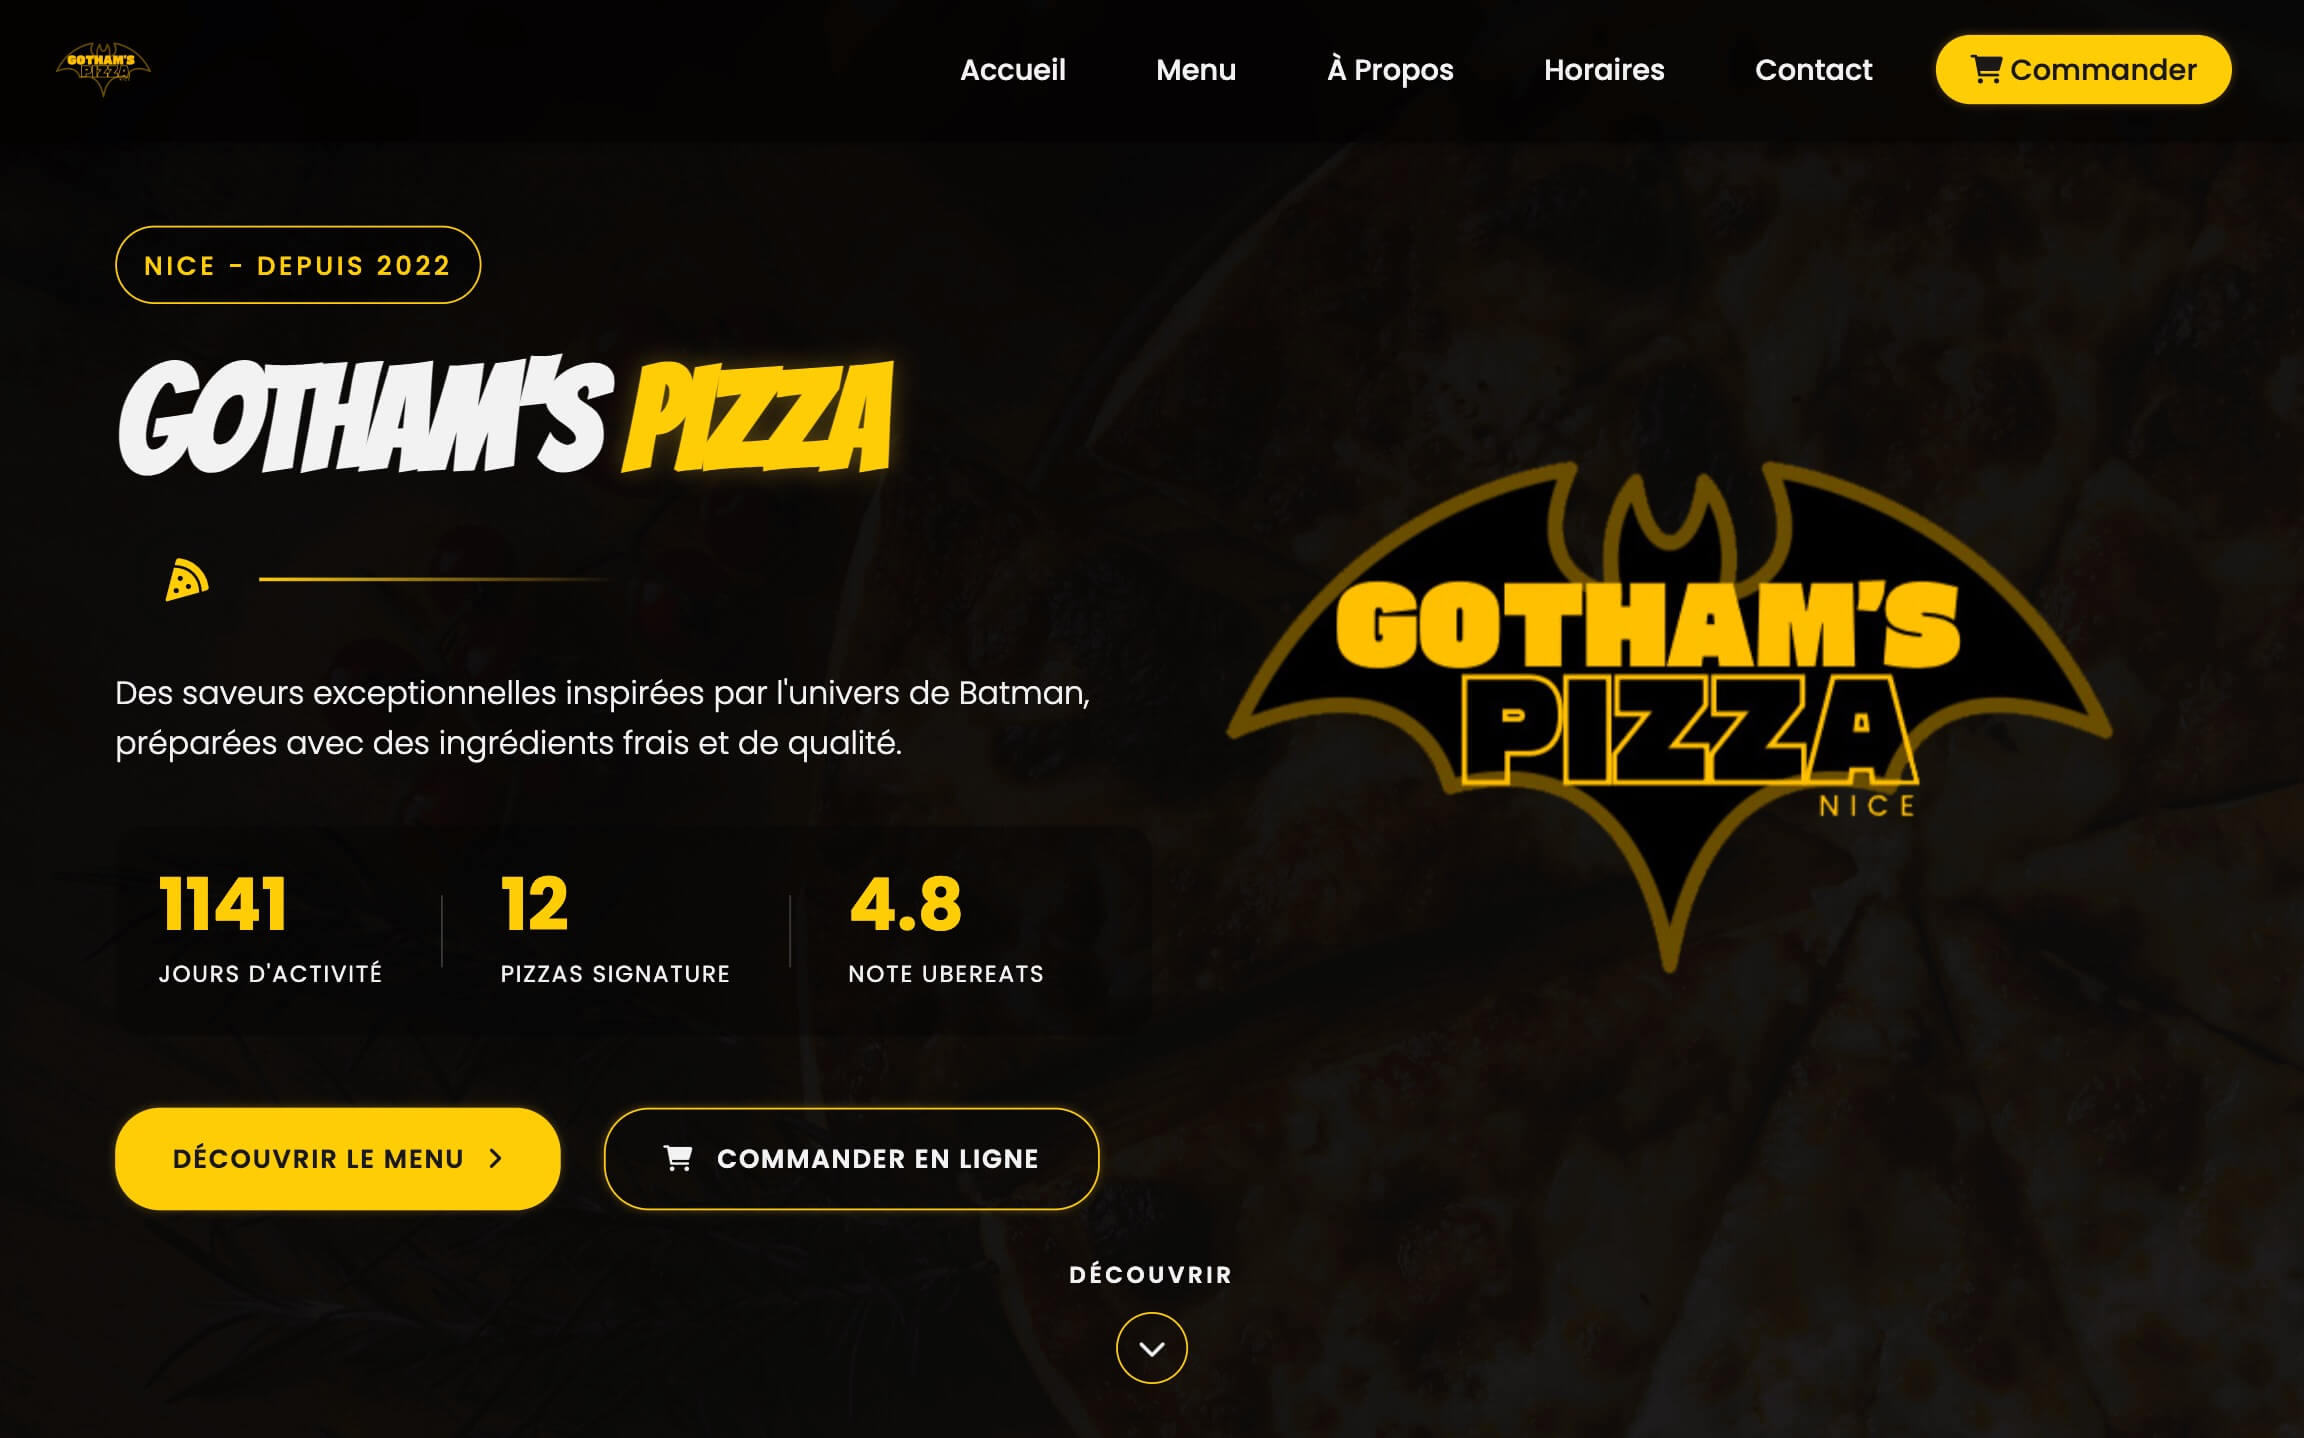Click Commander en ligne outlined button
Image resolution: width=2304 pixels, height=1438 pixels.
coord(851,1158)
